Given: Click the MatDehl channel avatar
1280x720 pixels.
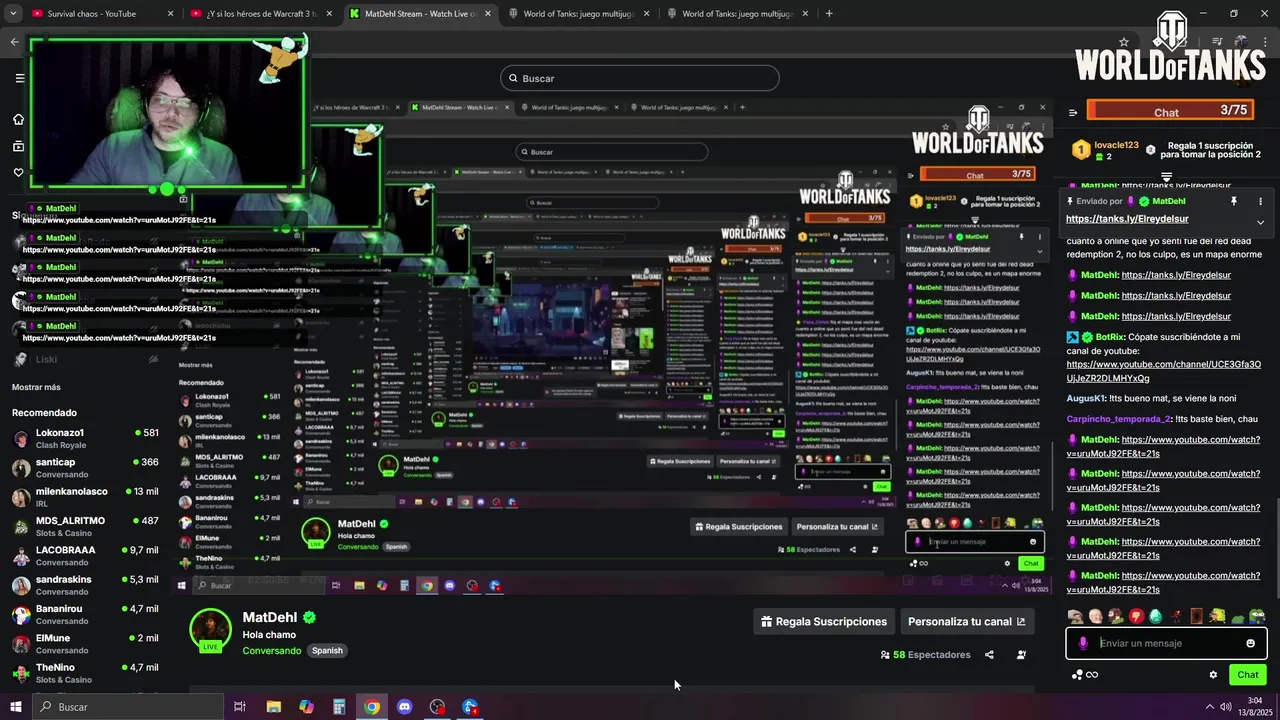Looking at the screenshot, I should pyautogui.click(x=210, y=628).
